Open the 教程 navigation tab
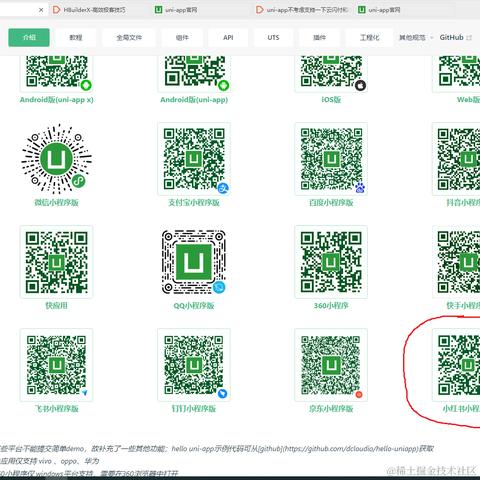 point(76,37)
